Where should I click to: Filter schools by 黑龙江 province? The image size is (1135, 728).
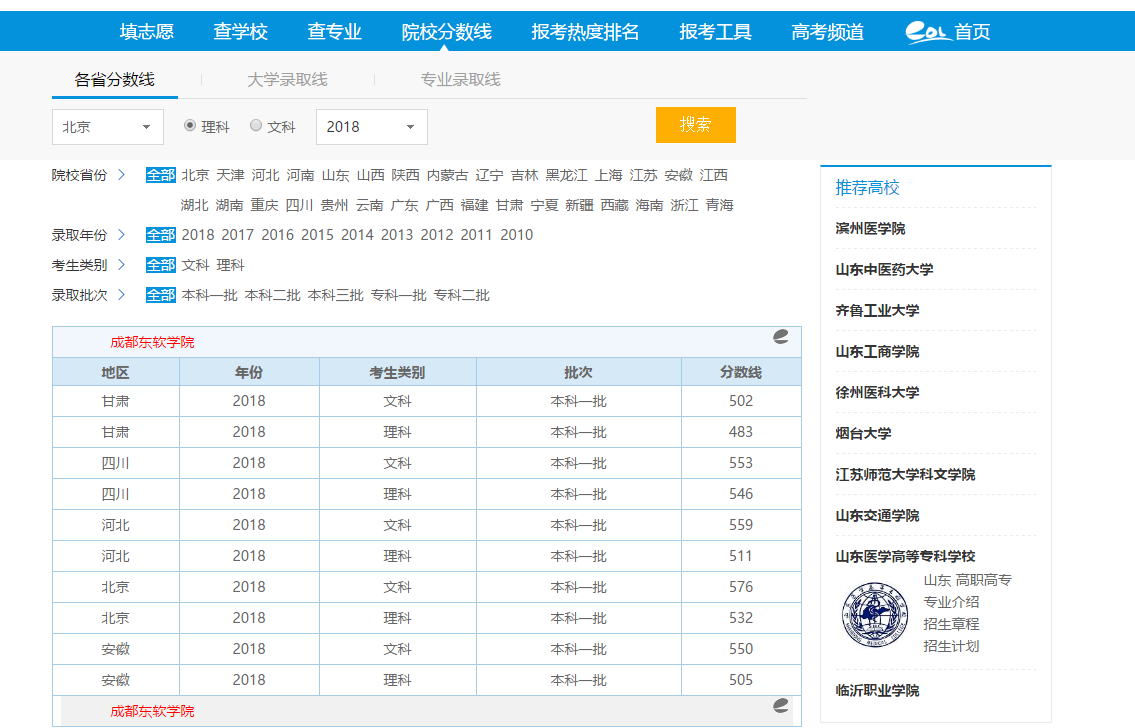[566, 175]
